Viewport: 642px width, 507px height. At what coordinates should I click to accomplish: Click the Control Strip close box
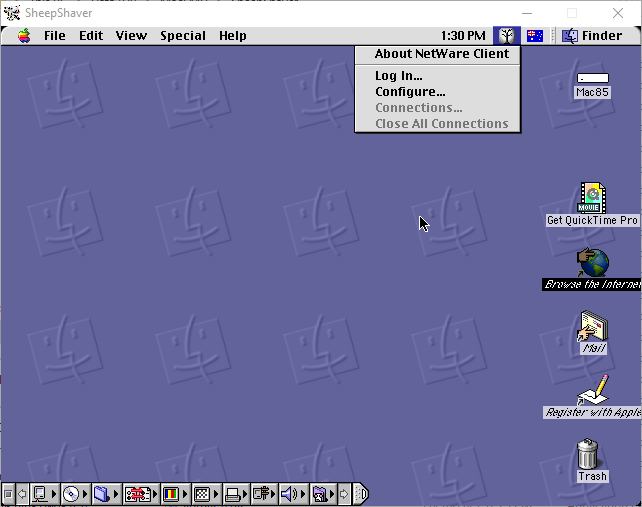tap(8, 494)
